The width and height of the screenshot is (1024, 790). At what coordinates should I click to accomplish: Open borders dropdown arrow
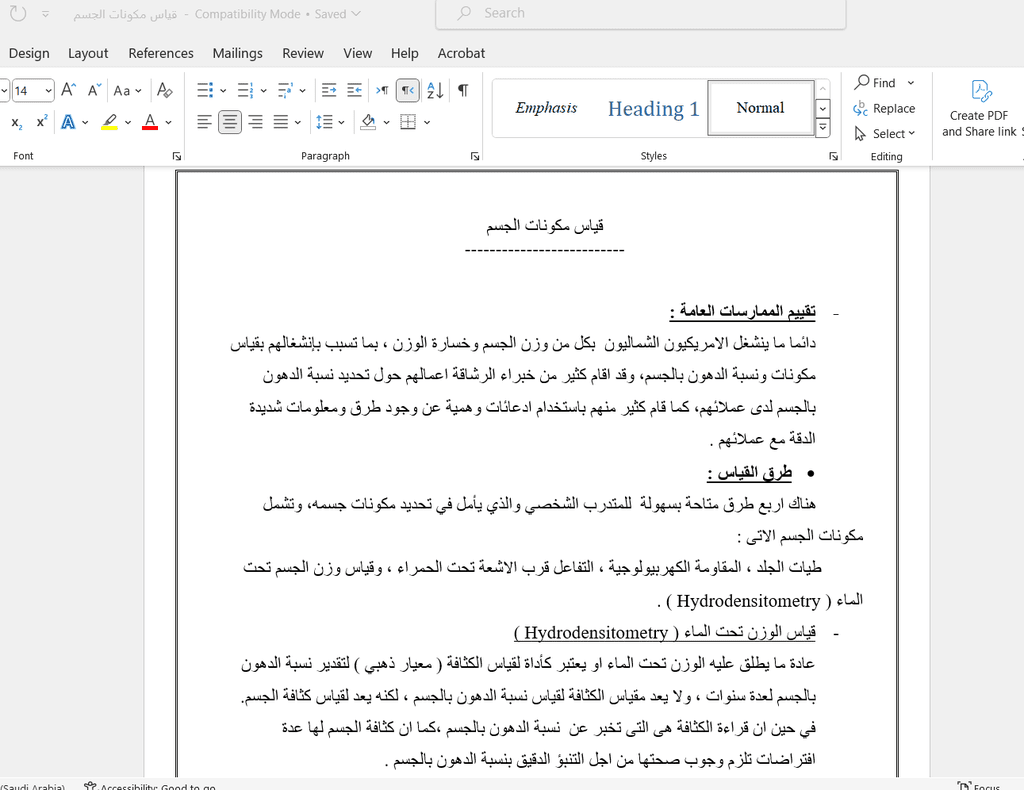click(x=427, y=122)
